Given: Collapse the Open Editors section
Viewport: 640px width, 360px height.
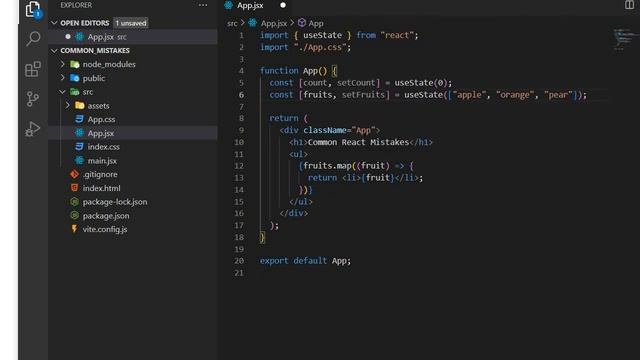Looking at the screenshot, I should [54, 23].
